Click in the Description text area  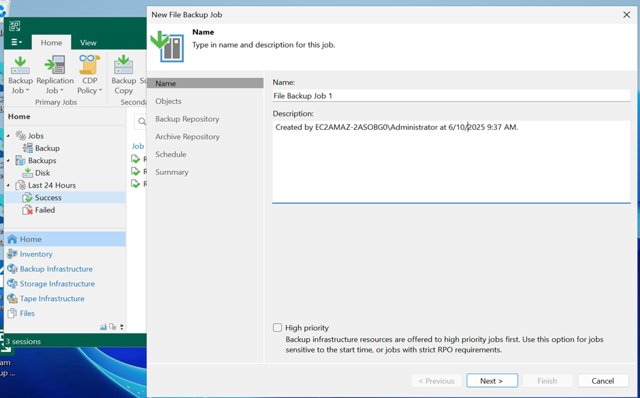coord(451,162)
